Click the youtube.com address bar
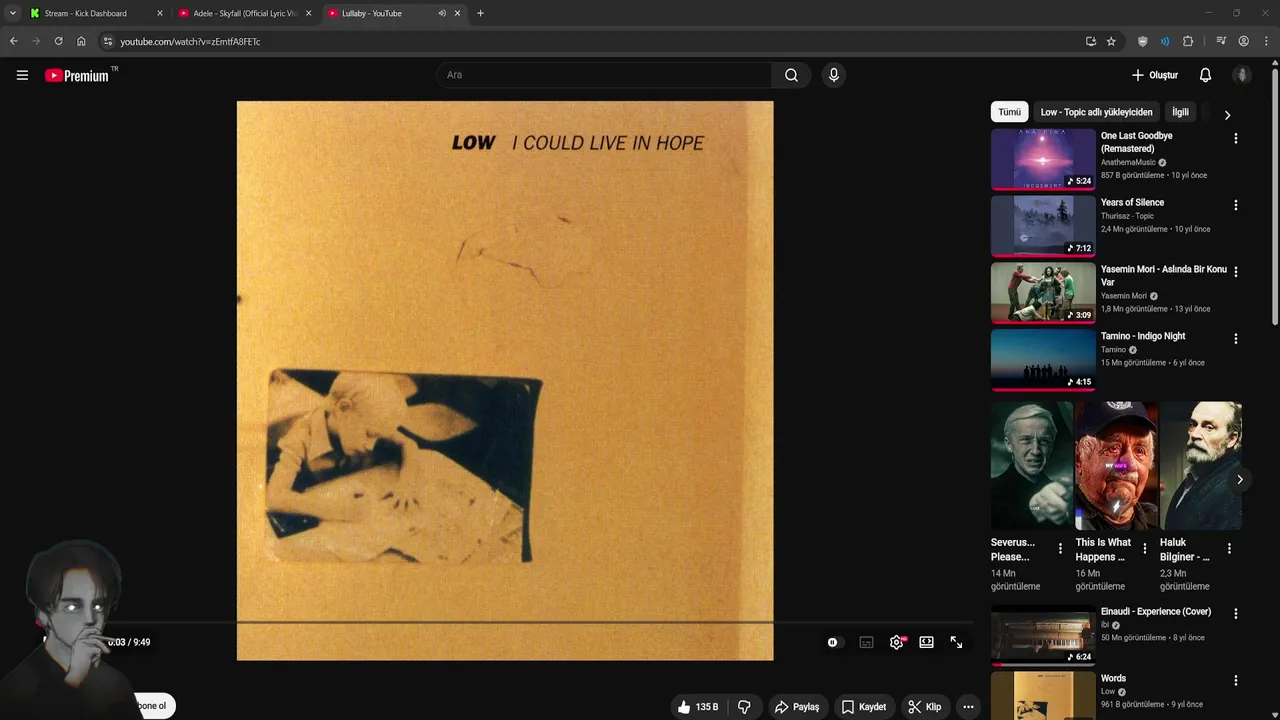This screenshot has height=720, width=1280. (x=590, y=41)
